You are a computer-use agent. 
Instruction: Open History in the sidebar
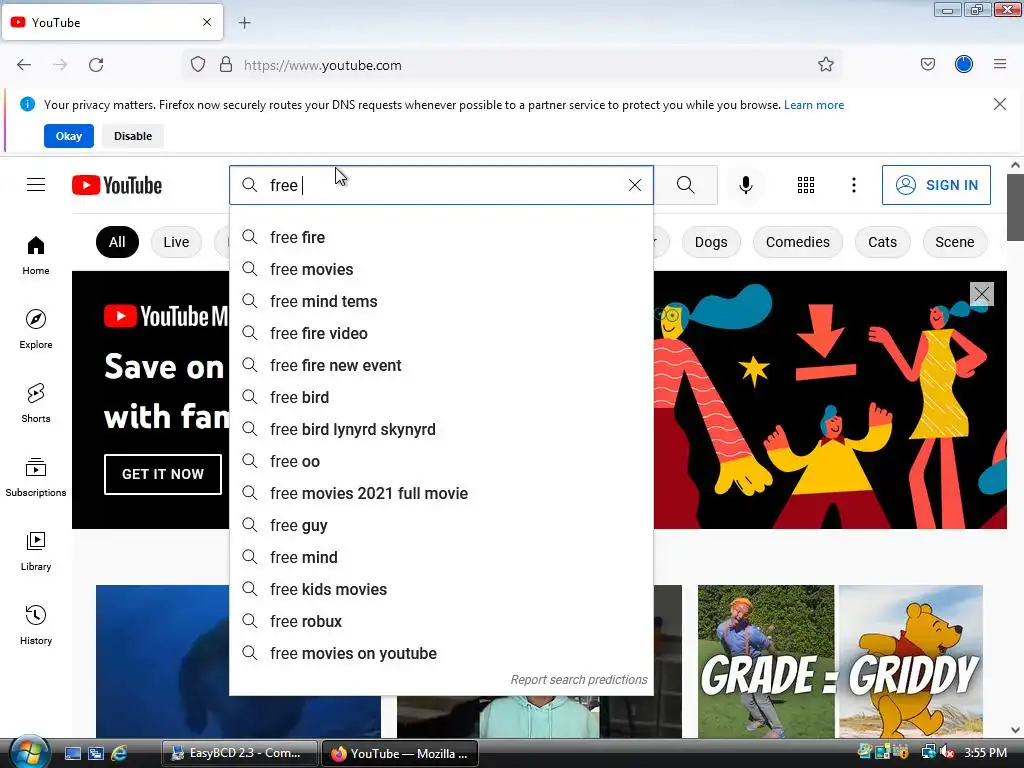(36, 625)
